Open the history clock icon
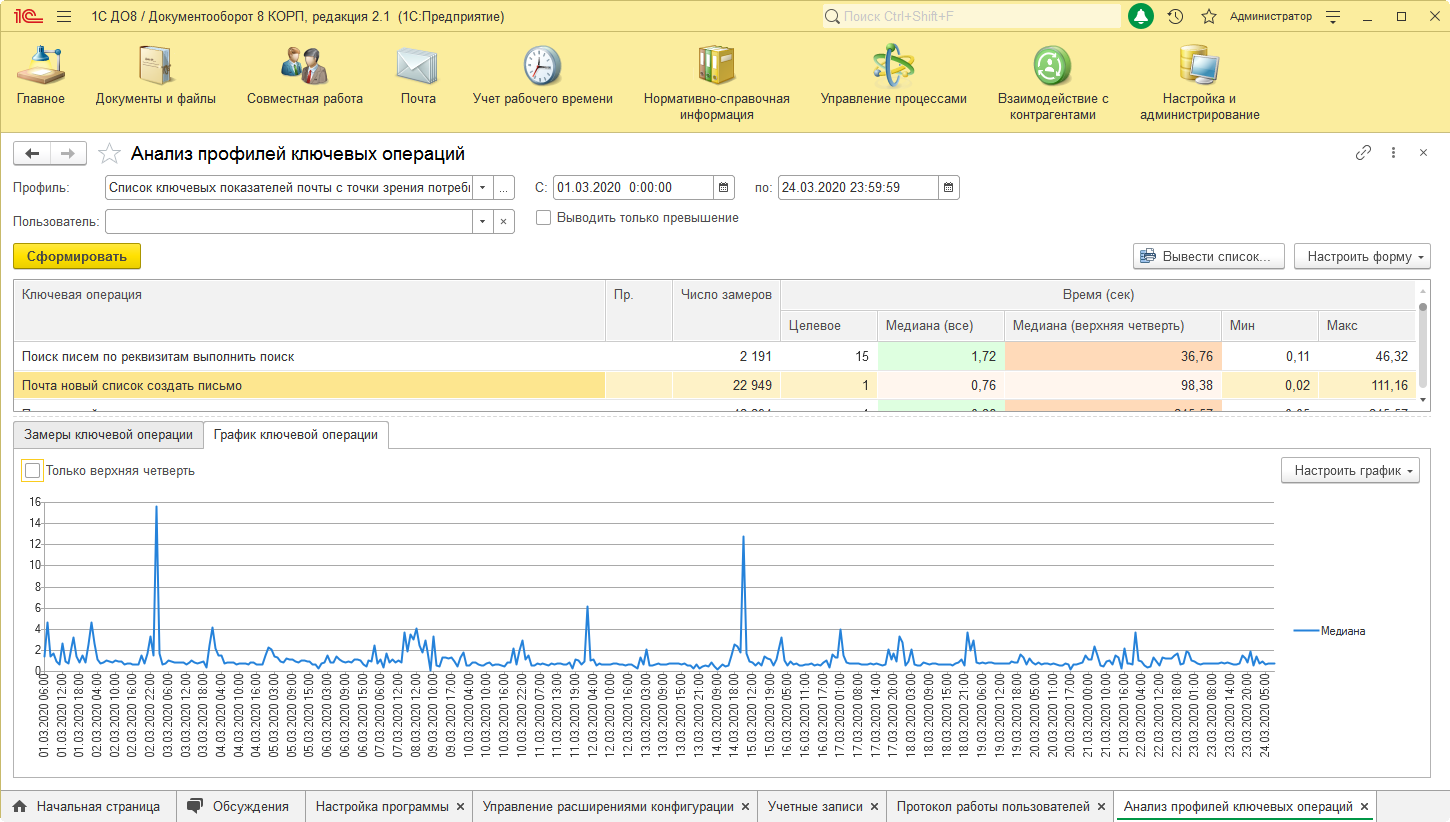 coord(1175,16)
